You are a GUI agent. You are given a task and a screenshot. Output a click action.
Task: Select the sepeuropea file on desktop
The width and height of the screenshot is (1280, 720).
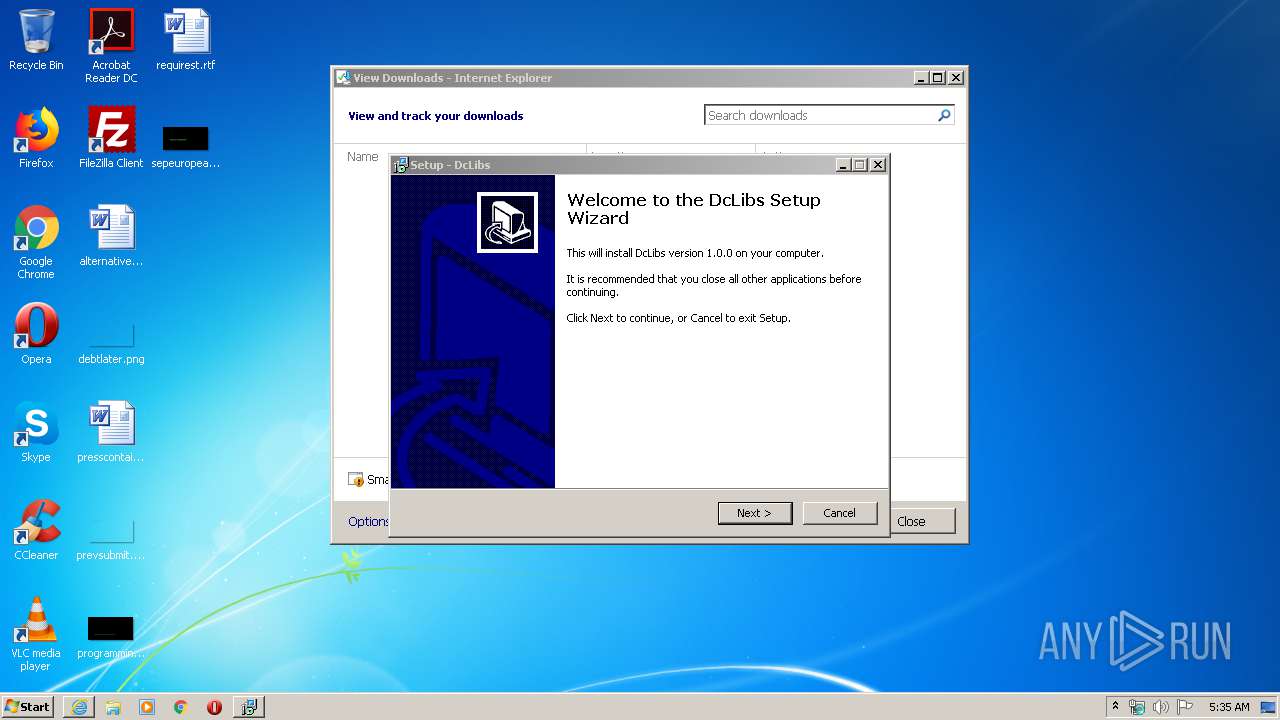pyautogui.click(x=186, y=146)
